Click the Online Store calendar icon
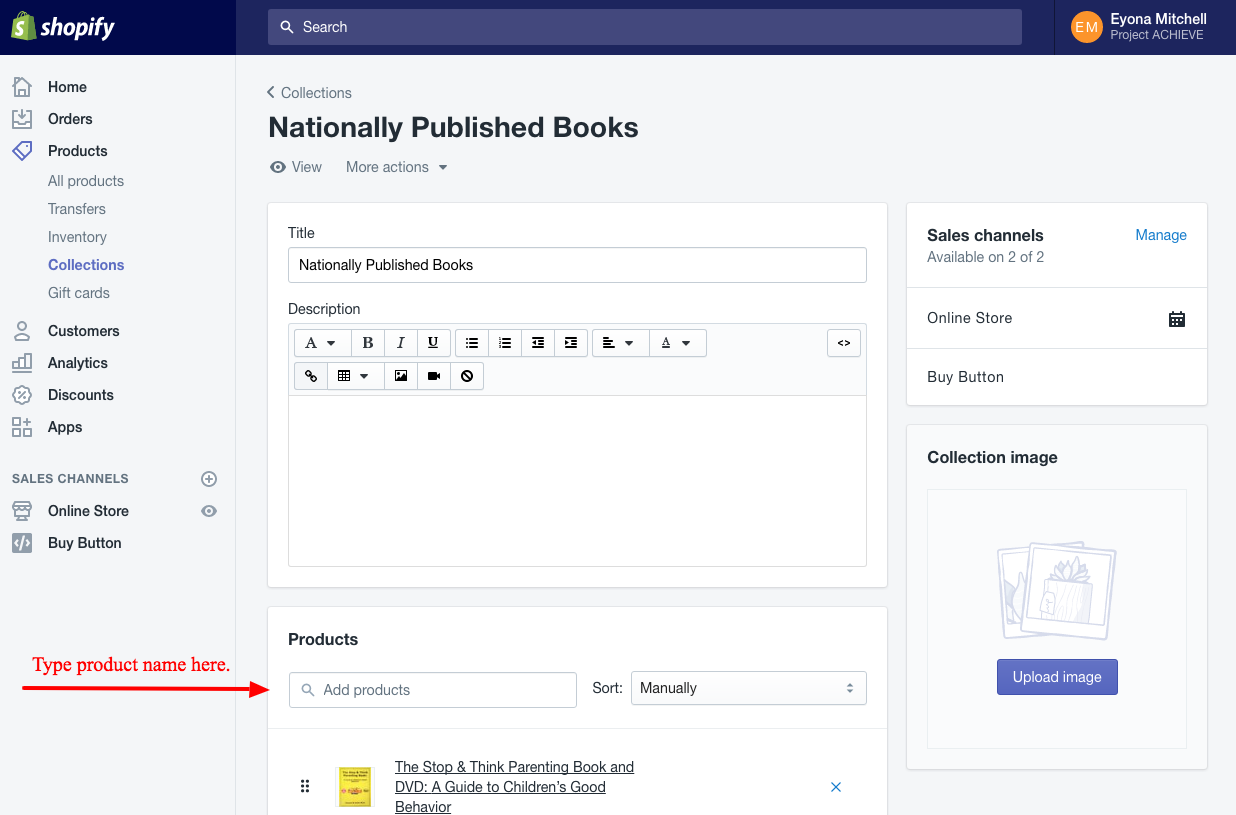This screenshot has width=1236, height=815. click(x=1177, y=319)
